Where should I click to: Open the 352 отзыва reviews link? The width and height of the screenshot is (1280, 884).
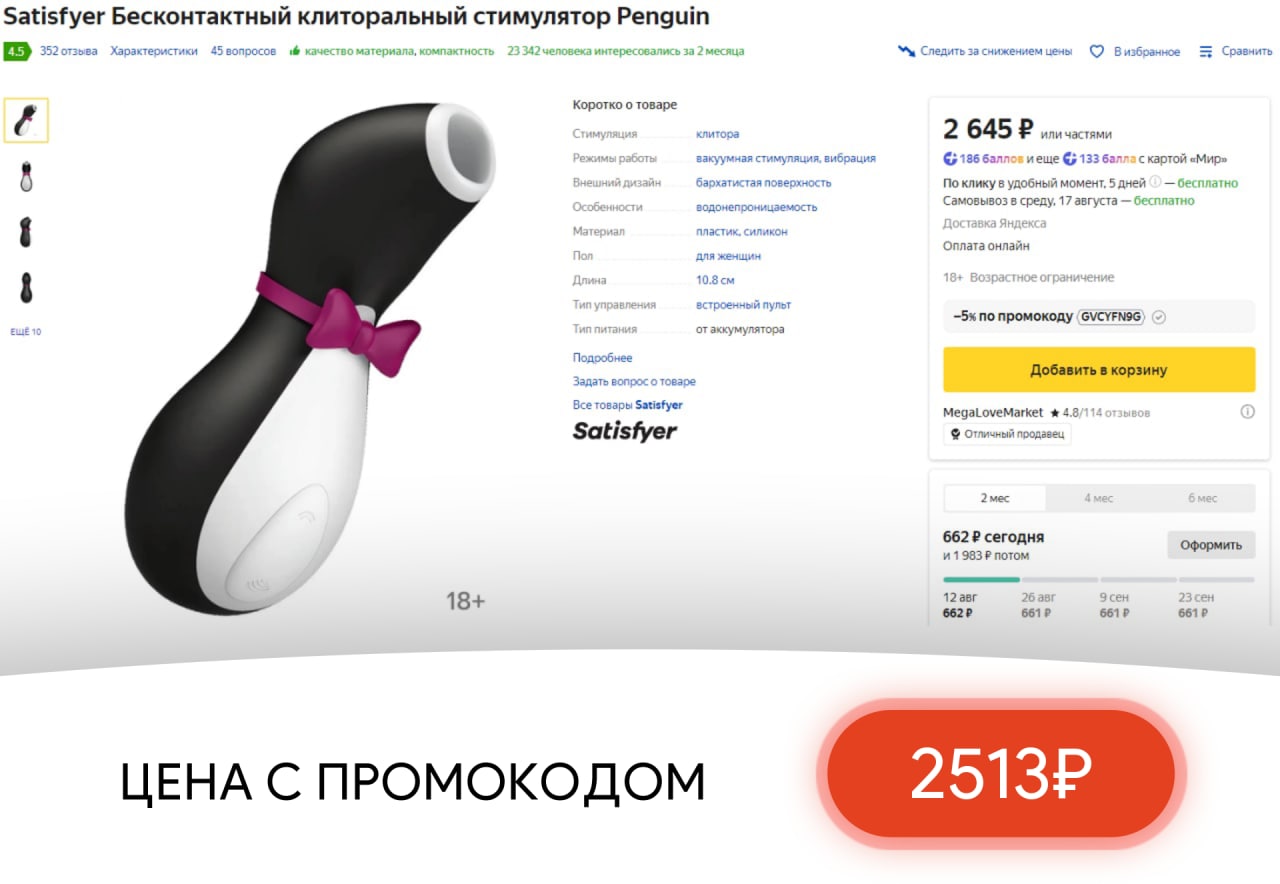coord(69,51)
